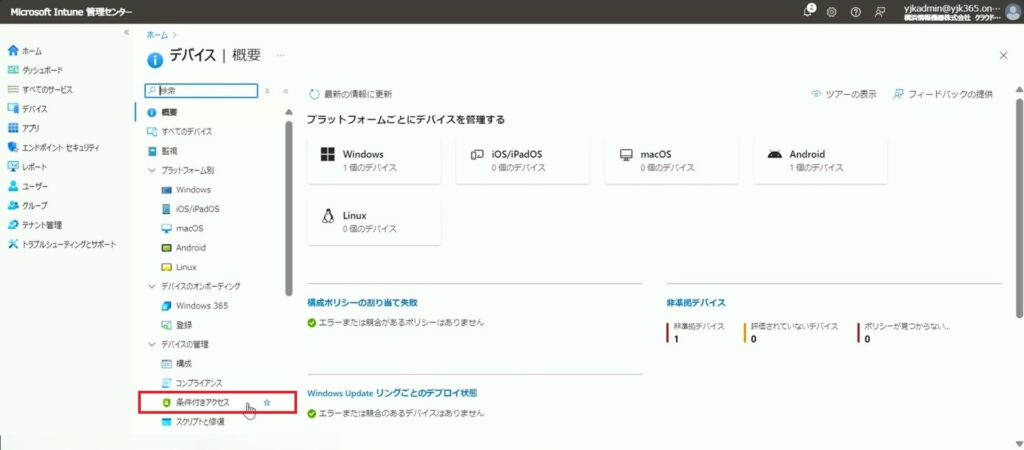
Task: Click フィードバックの提供 button
Action: pos(942,94)
